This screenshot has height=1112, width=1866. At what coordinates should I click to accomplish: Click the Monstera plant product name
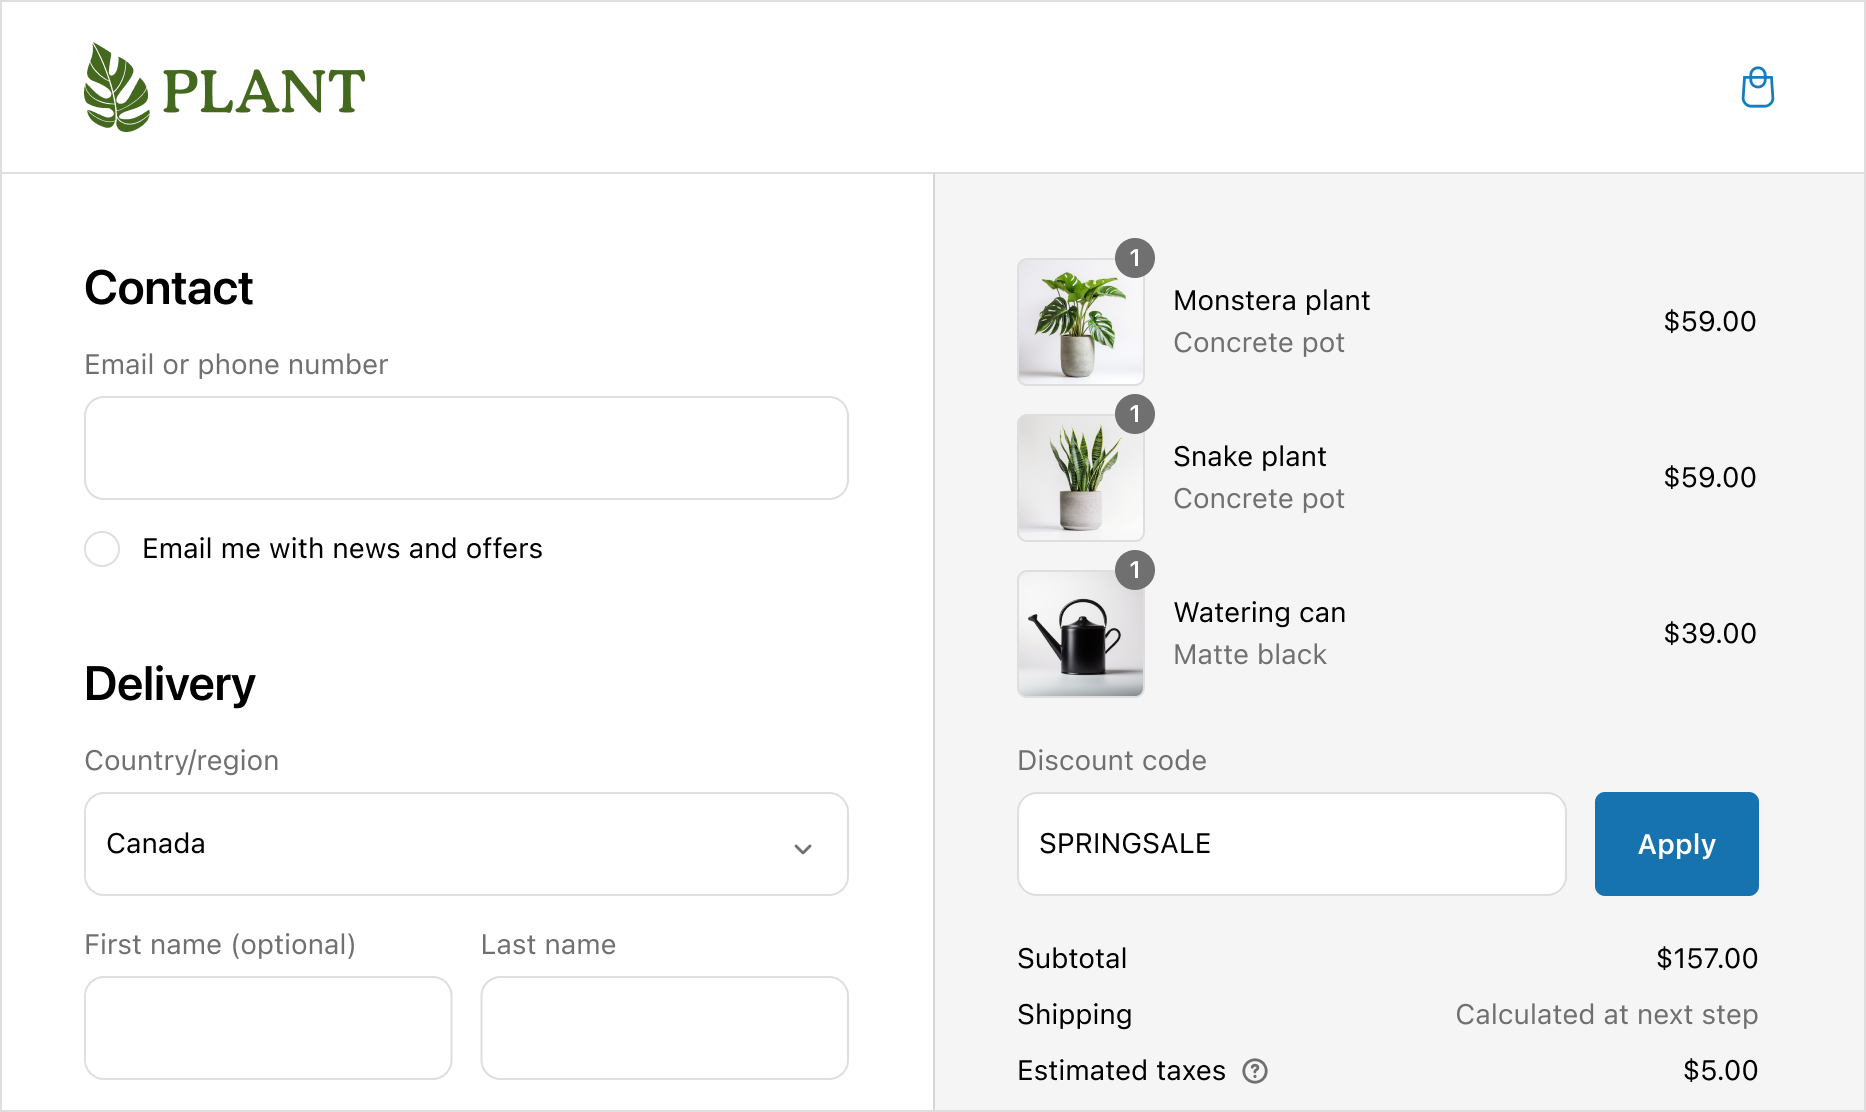[x=1271, y=301]
